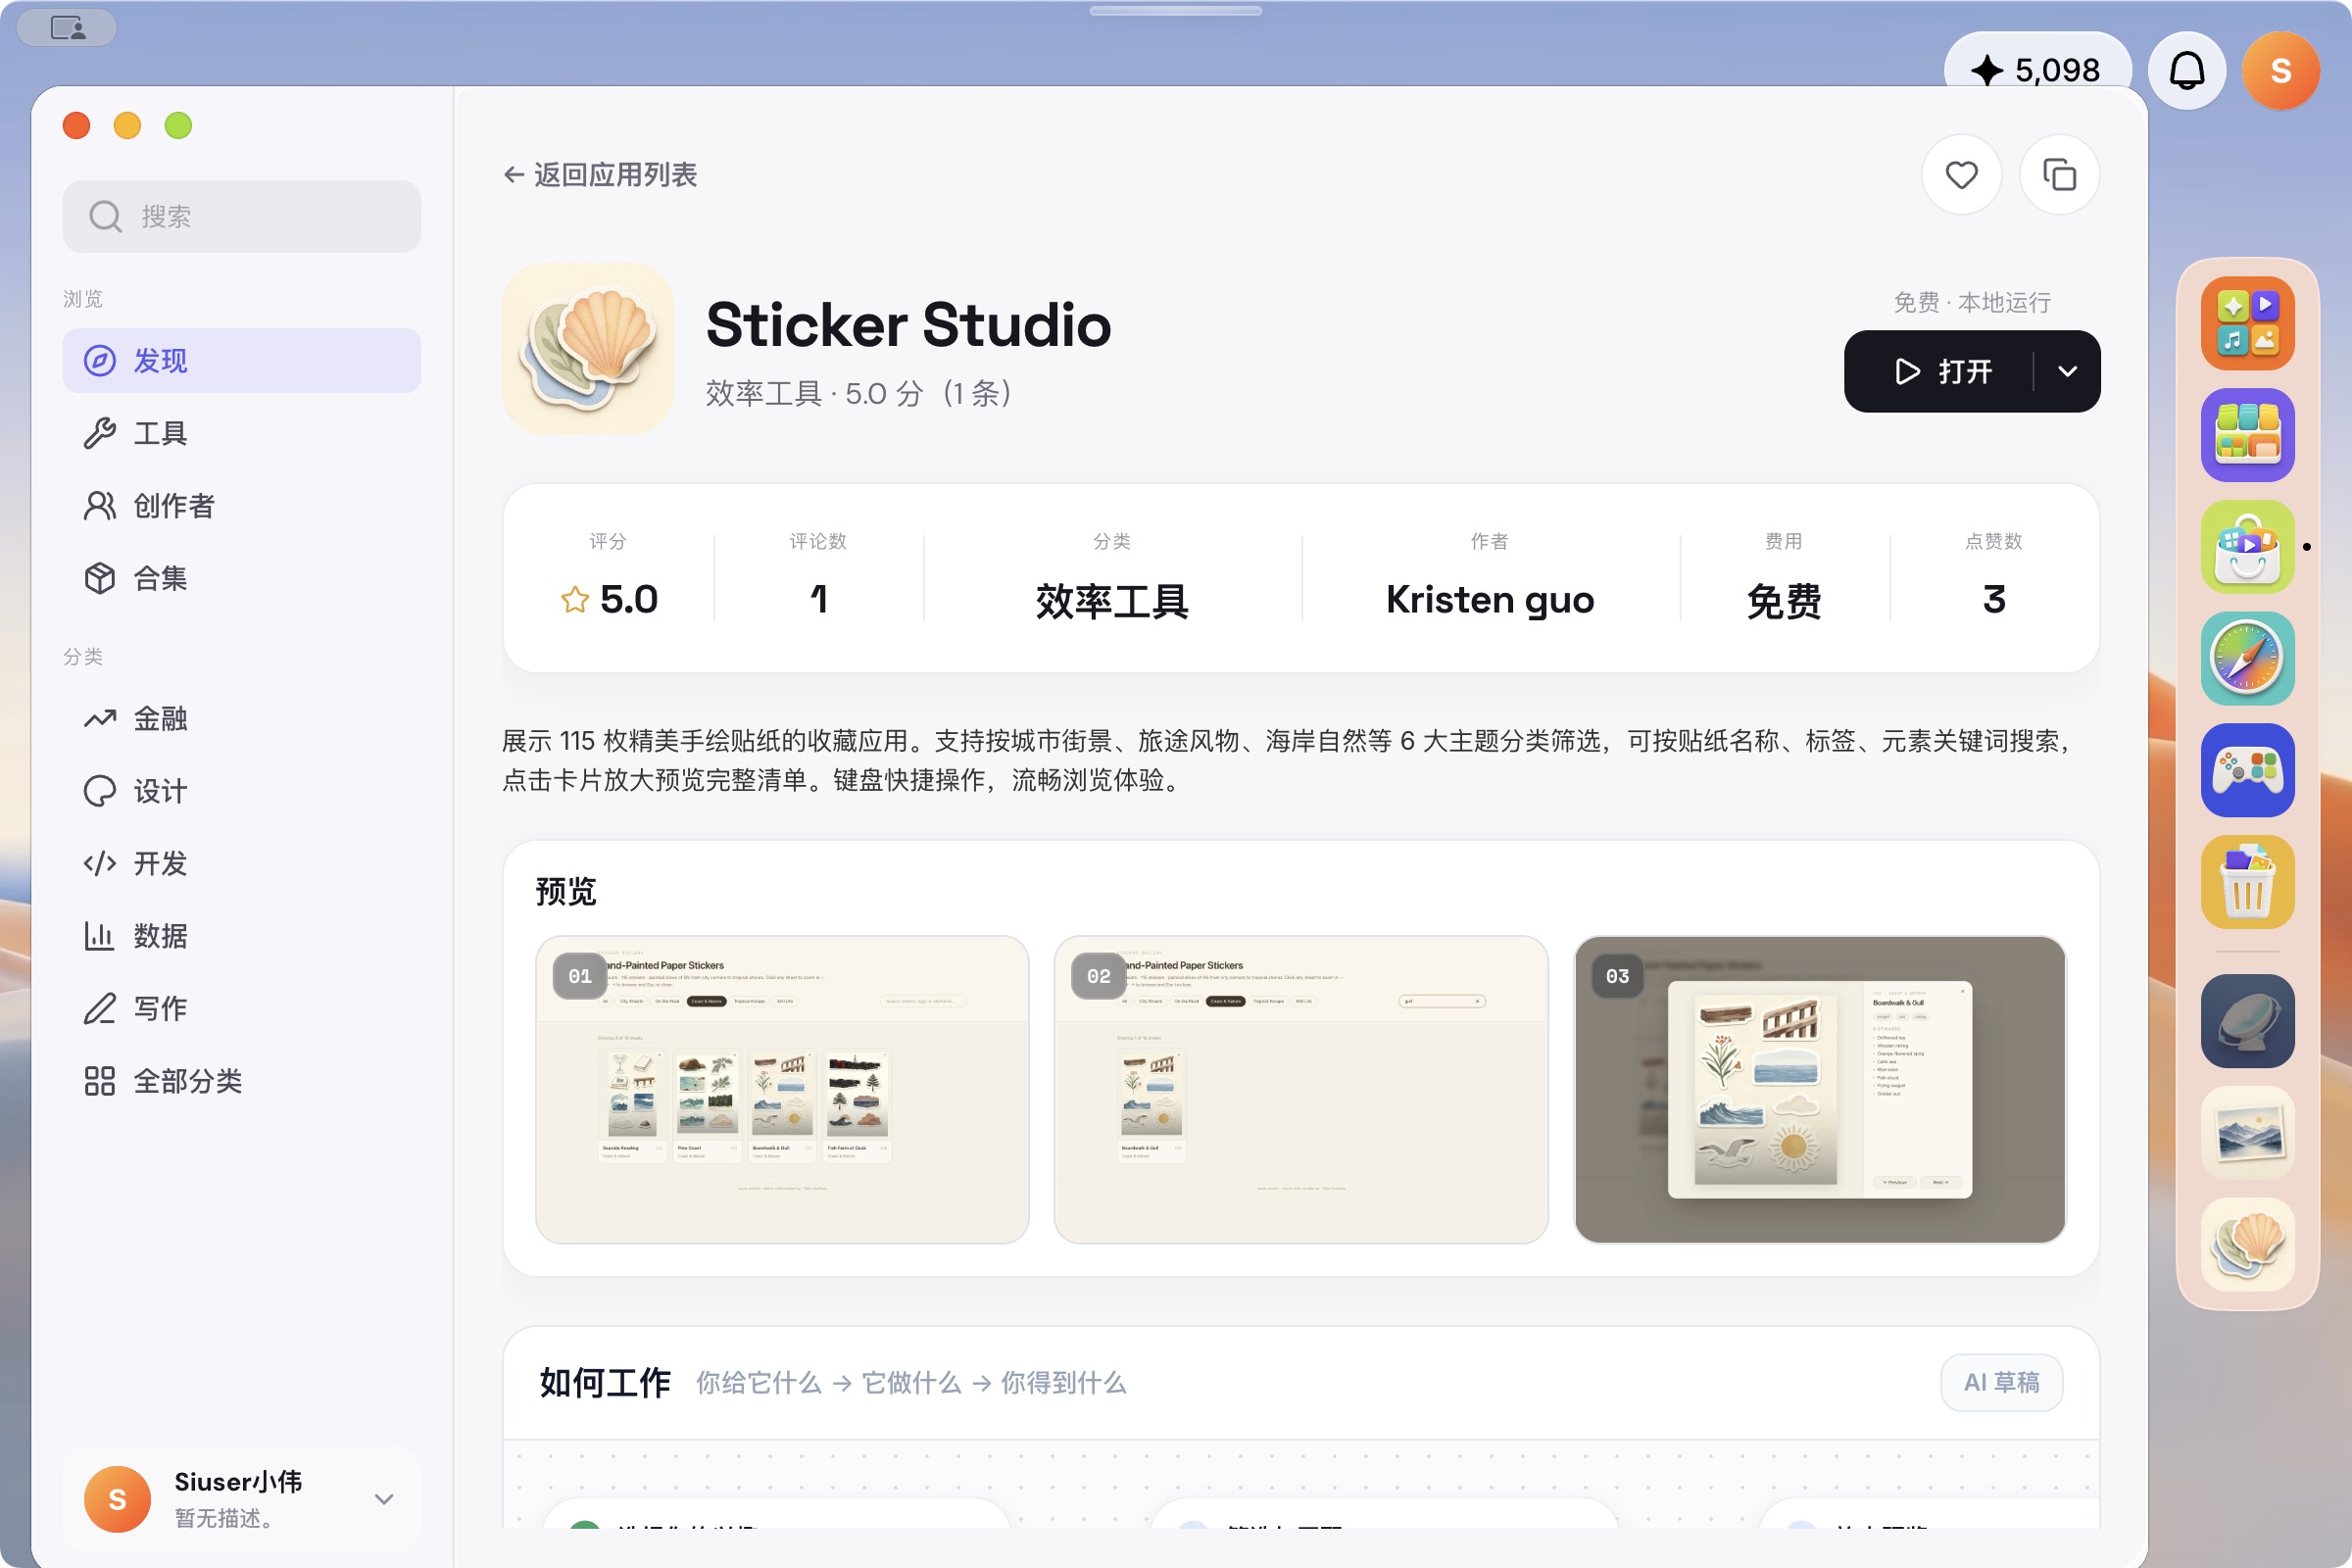Screen dimensions: 2352x1568
Task: Select the 写作 category
Action: pos(241,1008)
